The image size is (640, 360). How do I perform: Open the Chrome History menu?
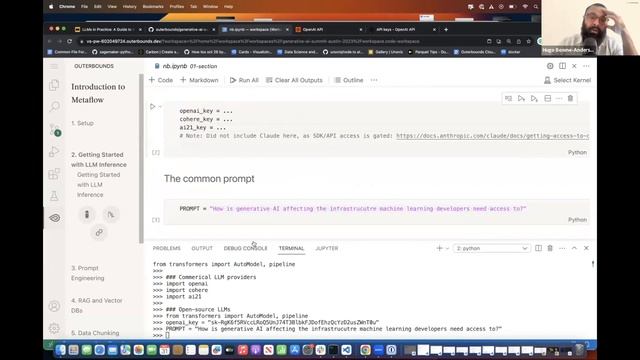tap(129, 7)
